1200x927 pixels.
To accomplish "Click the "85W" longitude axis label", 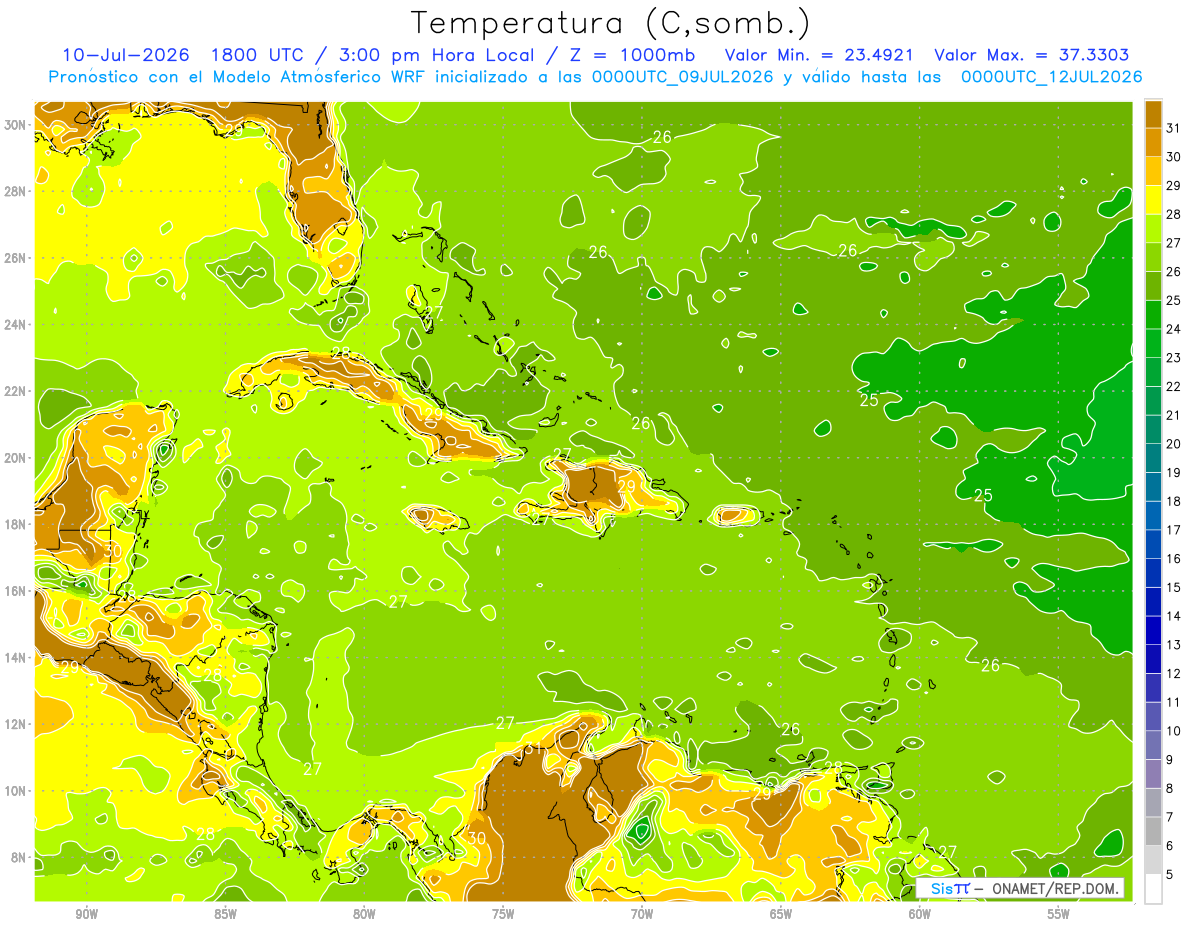I will point(225,914).
